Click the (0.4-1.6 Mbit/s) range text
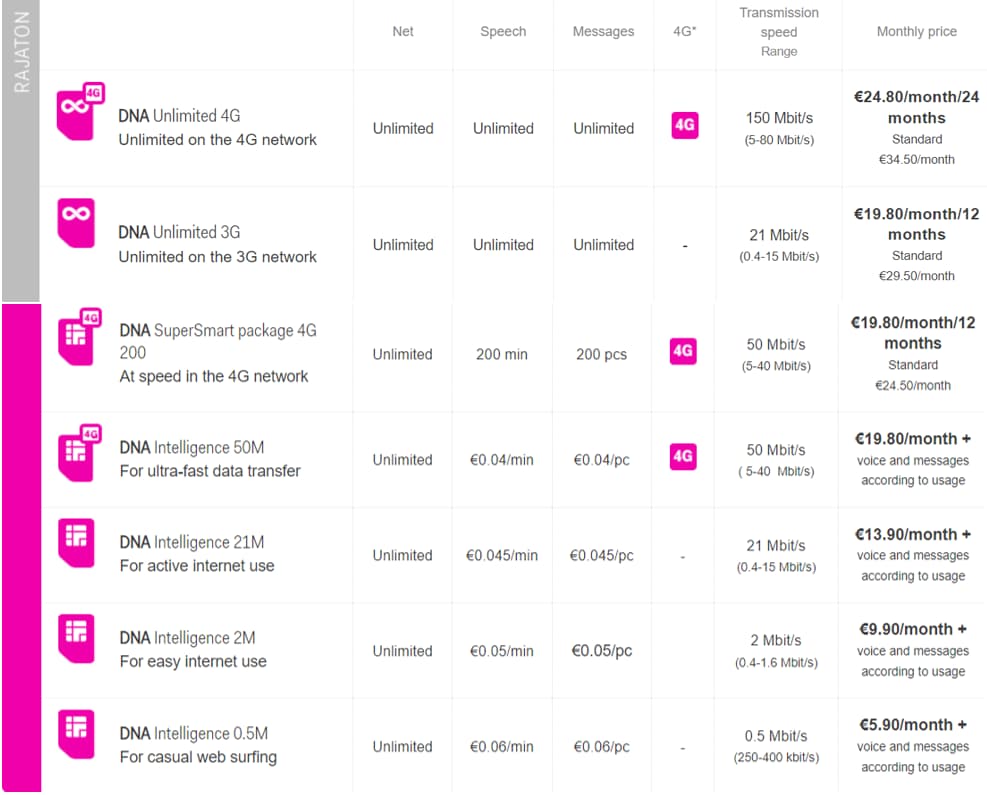The image size is (987, 795). [x=776, y=663]
